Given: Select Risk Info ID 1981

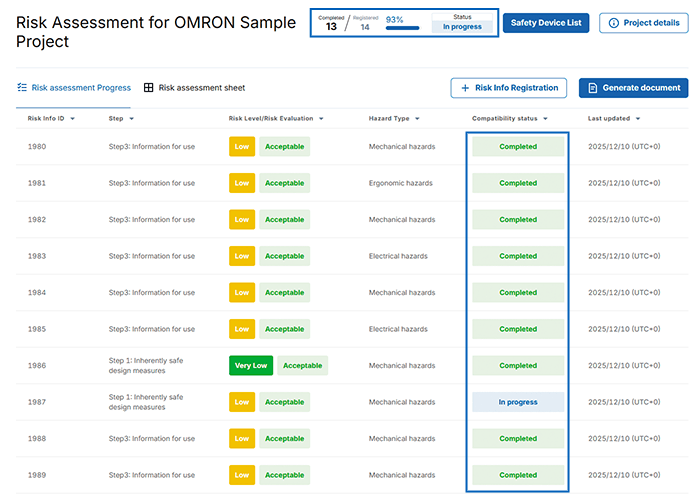Looking at the screenshot, I should (37, 183).
